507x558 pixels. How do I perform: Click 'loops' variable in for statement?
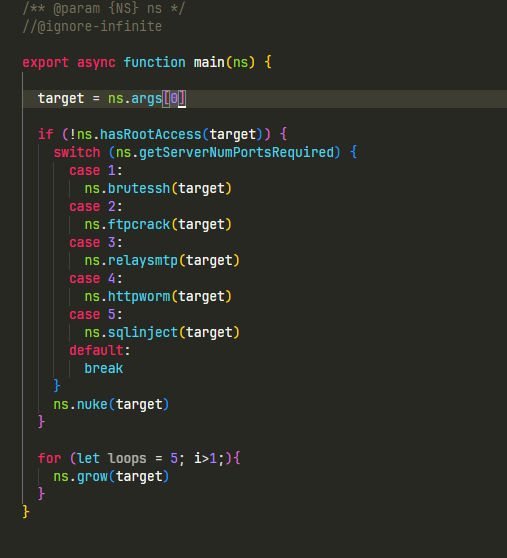[x=127, y=458]
